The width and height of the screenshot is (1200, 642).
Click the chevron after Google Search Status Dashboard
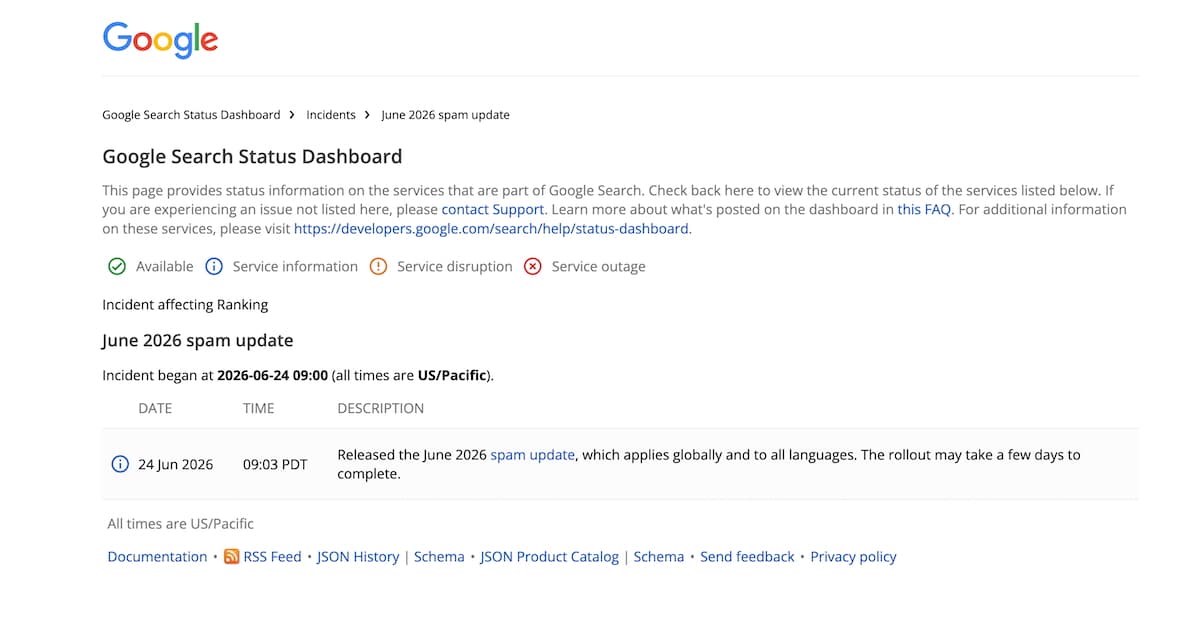click(x=292, y=115)
